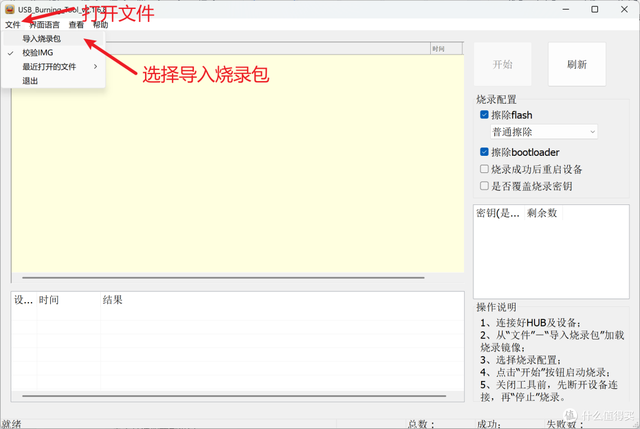This screenshot has height=429, width=640.
Task: Click the 剩余数 column header
Action: coord(542,213)
